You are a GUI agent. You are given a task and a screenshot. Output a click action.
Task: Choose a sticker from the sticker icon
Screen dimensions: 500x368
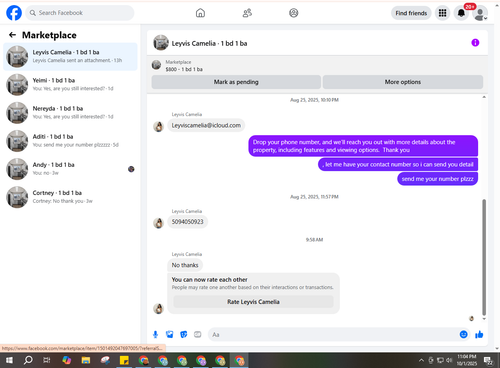click(184, 334)
